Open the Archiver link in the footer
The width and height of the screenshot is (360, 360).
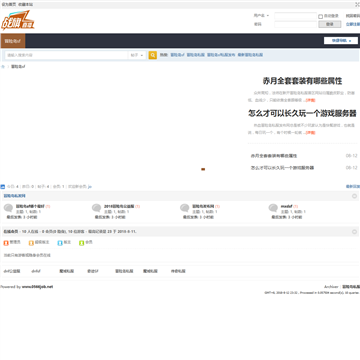click(331, 287)
